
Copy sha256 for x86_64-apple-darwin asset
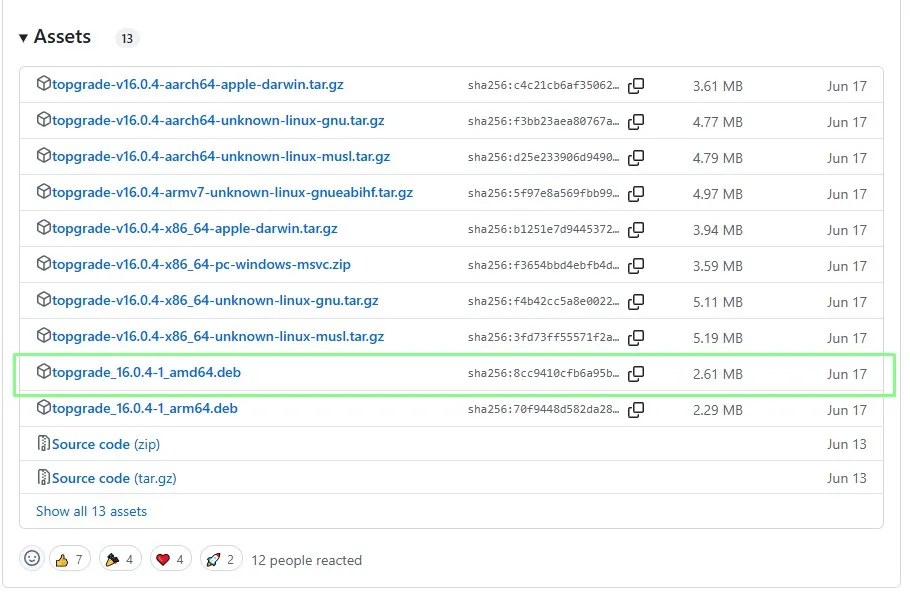tap(636, 230)
